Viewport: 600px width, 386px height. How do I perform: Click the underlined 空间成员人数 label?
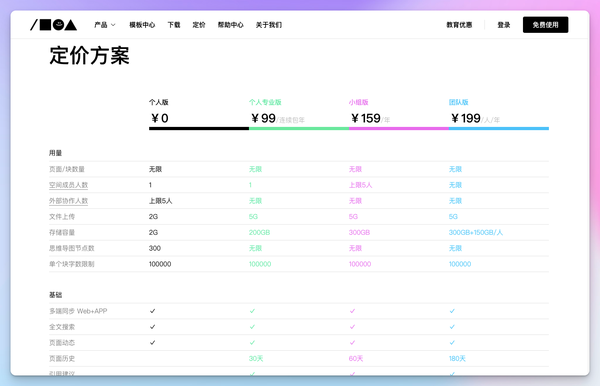68,185
